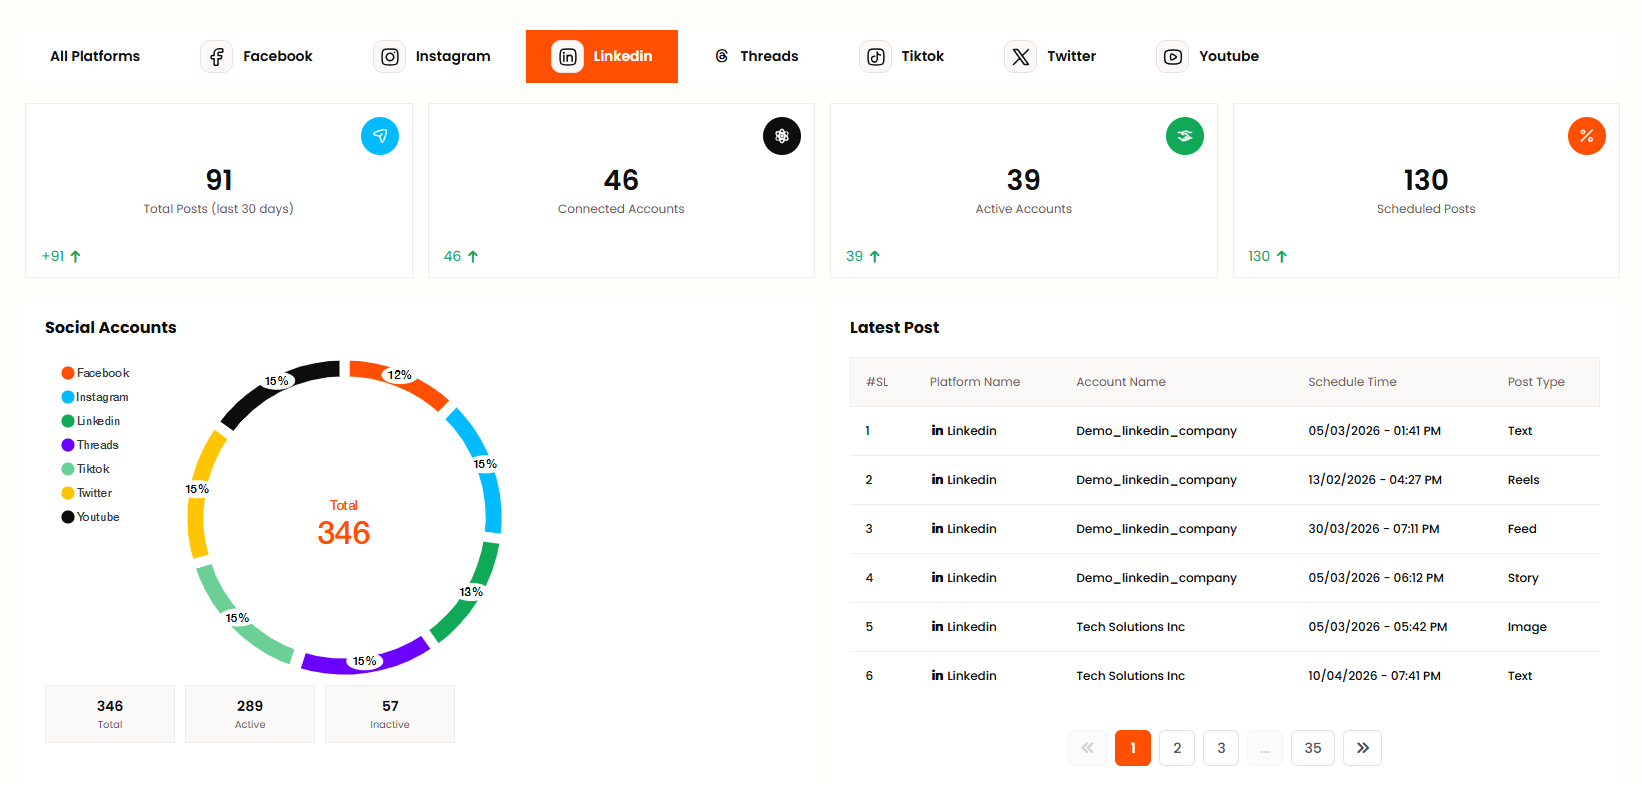Image resolution: width=1643 pixels, height=786 pixels.
Task: Click Linkedin icon in table row 1
Action: [x=937, y=430]
